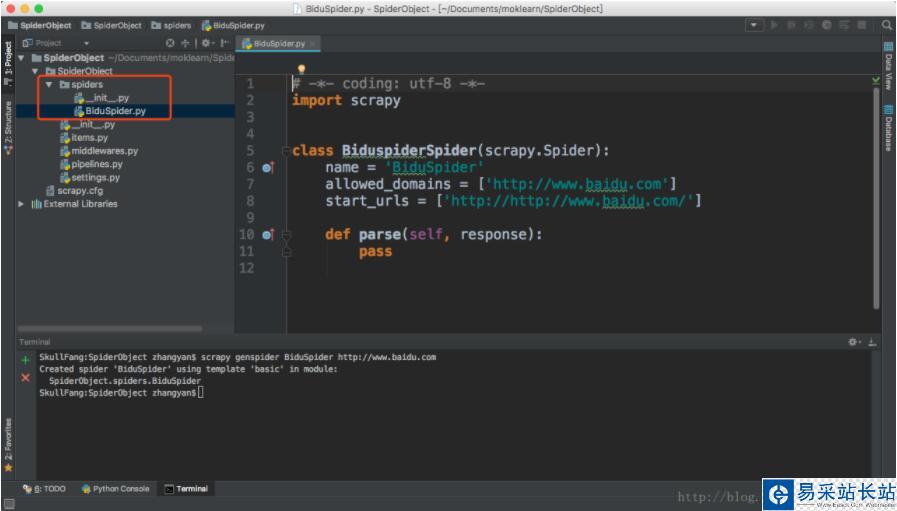Hide the Project panel with the hide icon
The image size is (897, 511).
pyautogui.click(x=225, y=43)
